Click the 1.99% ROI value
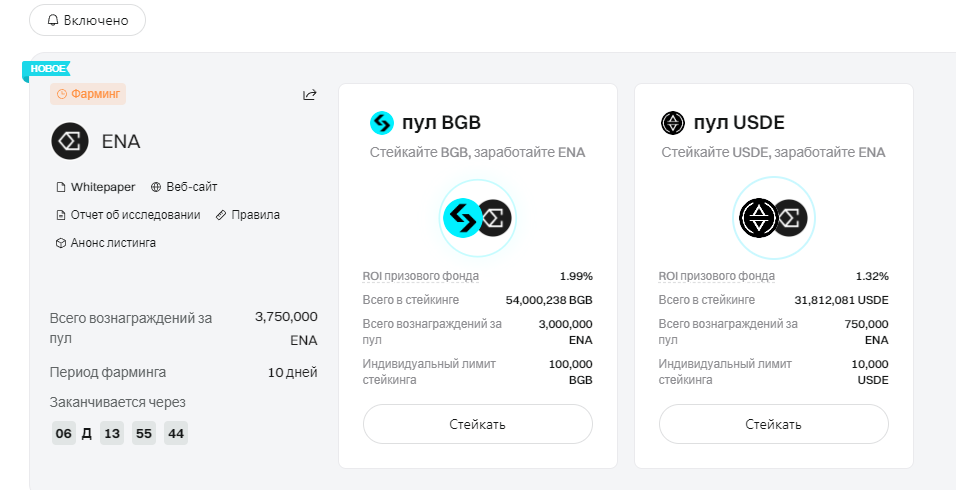This screenshot has height=490, width=956. (576, 276)
